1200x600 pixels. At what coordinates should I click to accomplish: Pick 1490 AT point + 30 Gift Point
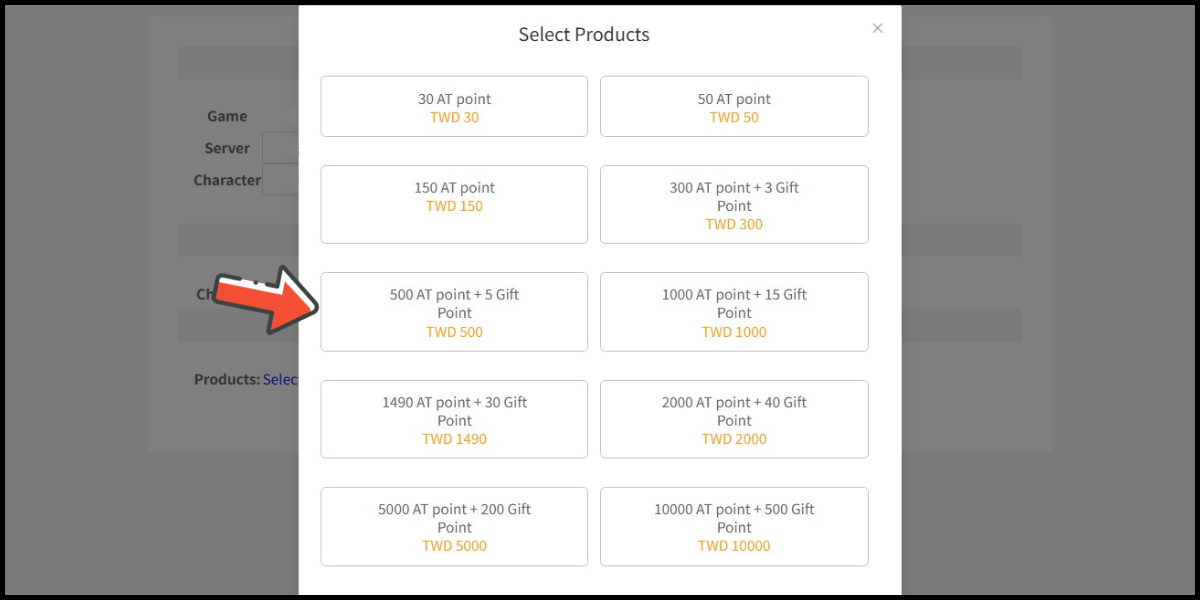pyautogui.click(x=454, y=419)
